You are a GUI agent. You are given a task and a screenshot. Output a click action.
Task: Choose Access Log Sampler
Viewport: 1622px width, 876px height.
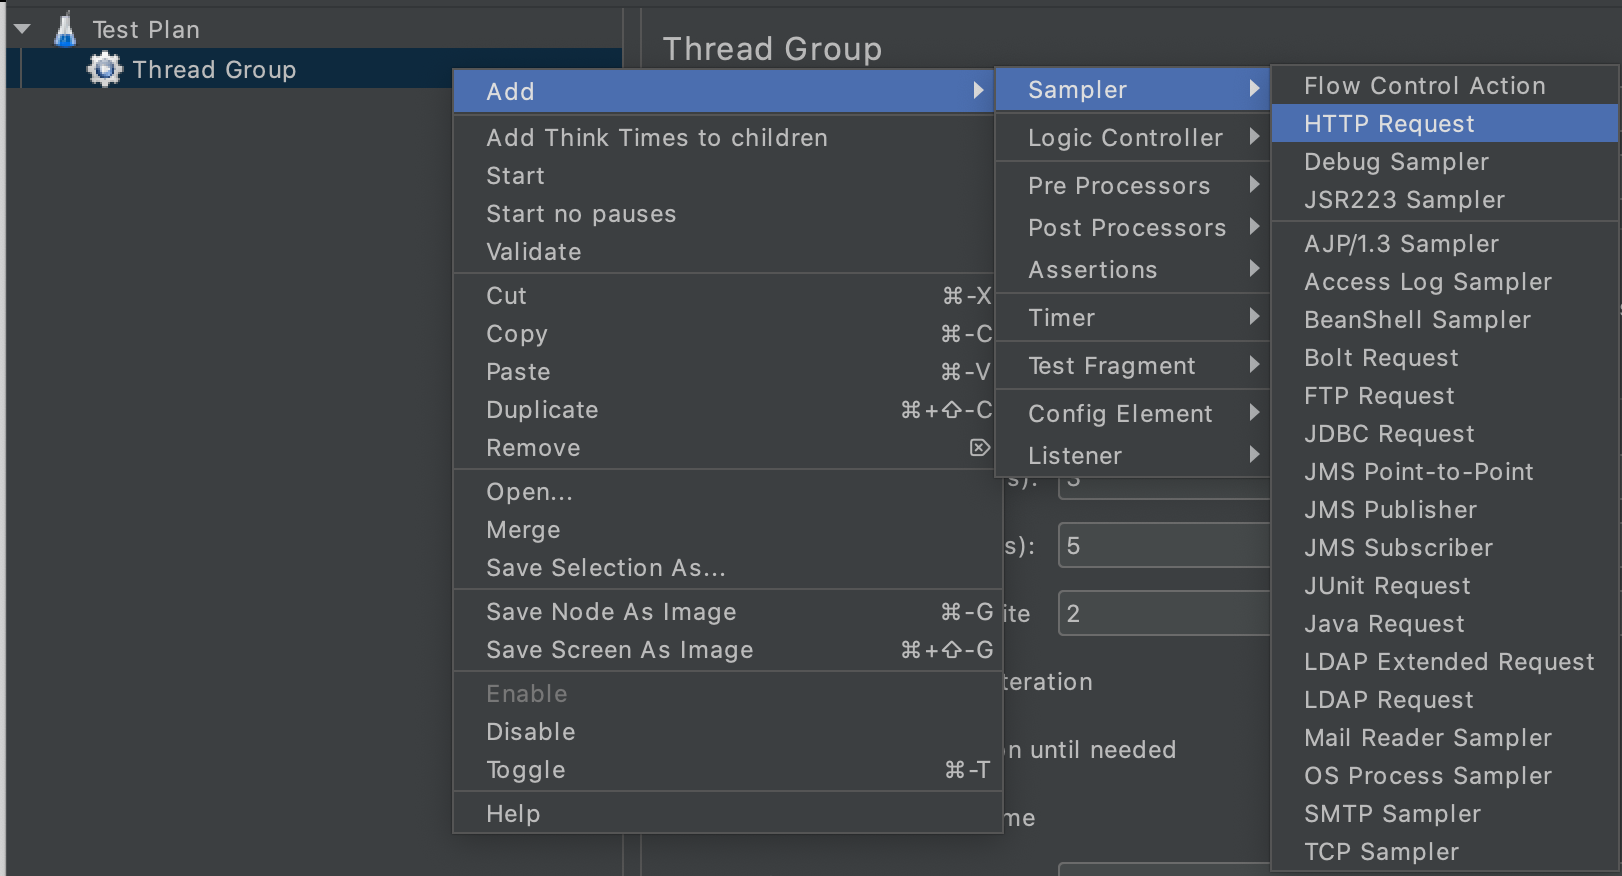point(1445,281)
